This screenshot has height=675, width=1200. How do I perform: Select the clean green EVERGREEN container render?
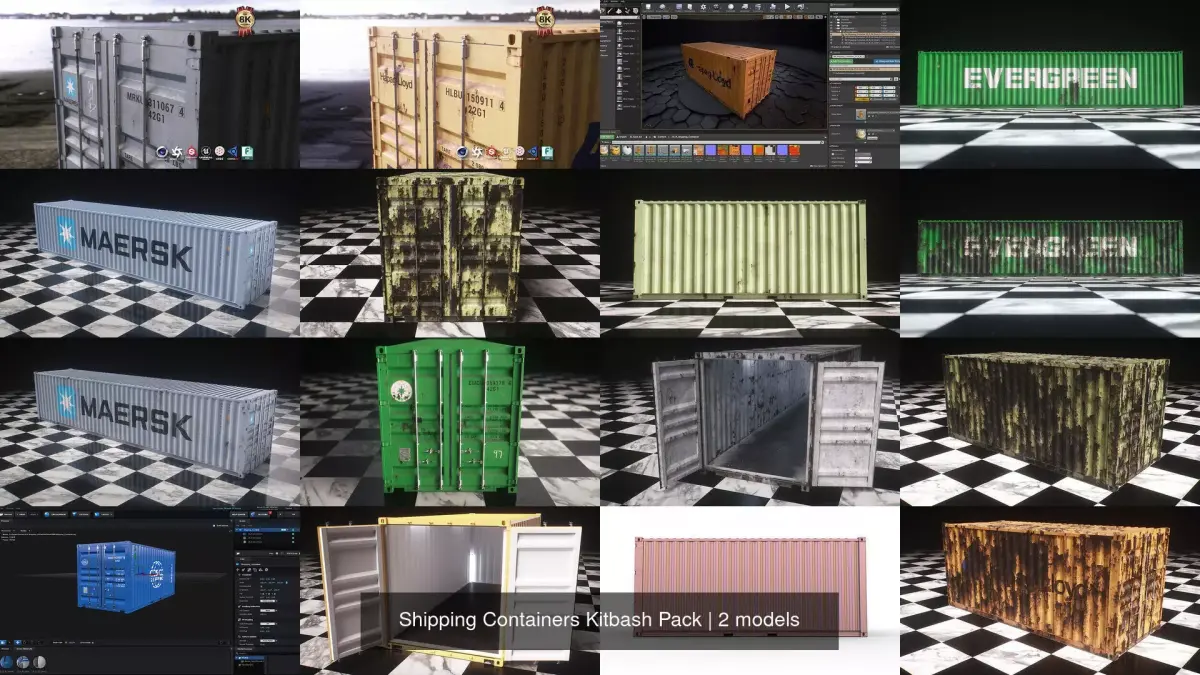point(1050,84)
